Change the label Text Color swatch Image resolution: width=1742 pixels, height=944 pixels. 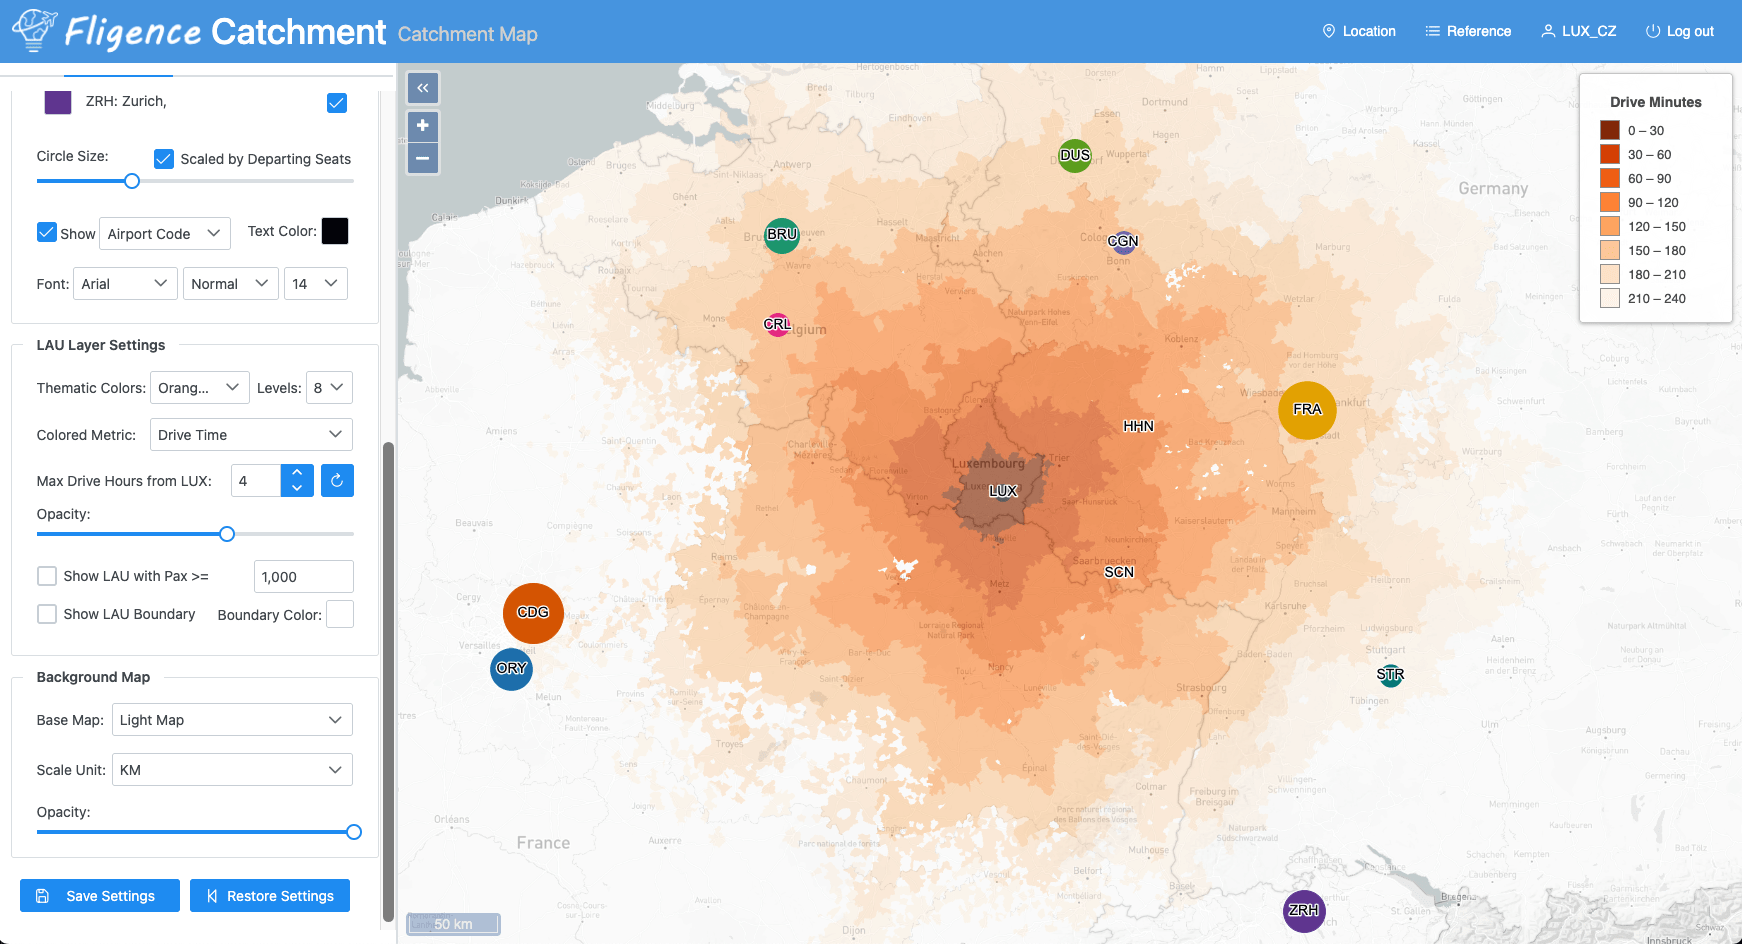[335, 231]
